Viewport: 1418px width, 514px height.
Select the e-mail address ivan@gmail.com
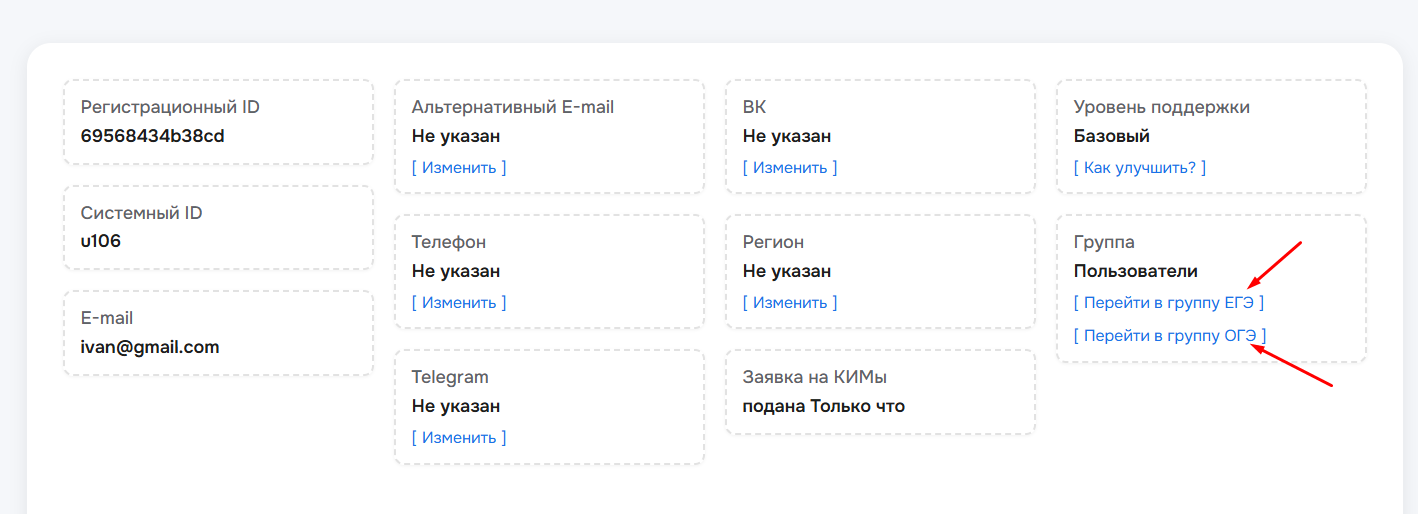(x=150, y=347)
